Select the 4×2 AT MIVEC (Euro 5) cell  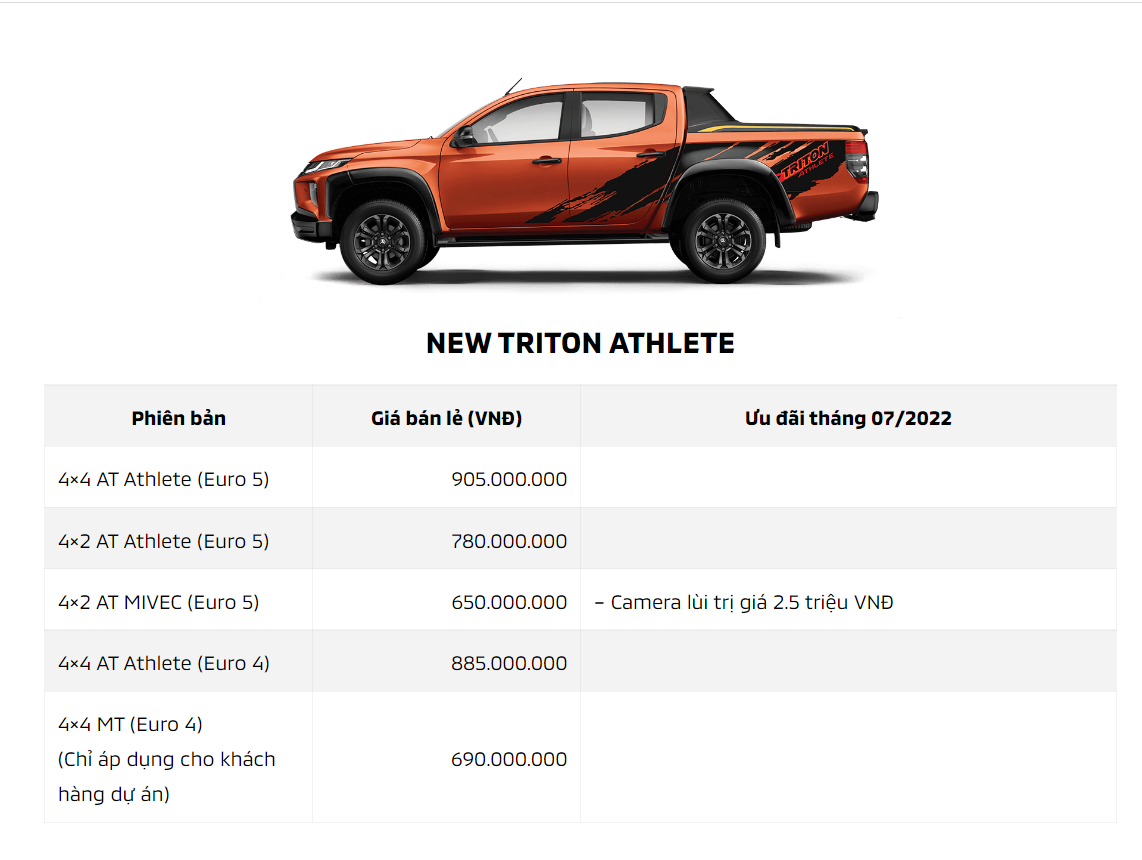click(178, 601)
